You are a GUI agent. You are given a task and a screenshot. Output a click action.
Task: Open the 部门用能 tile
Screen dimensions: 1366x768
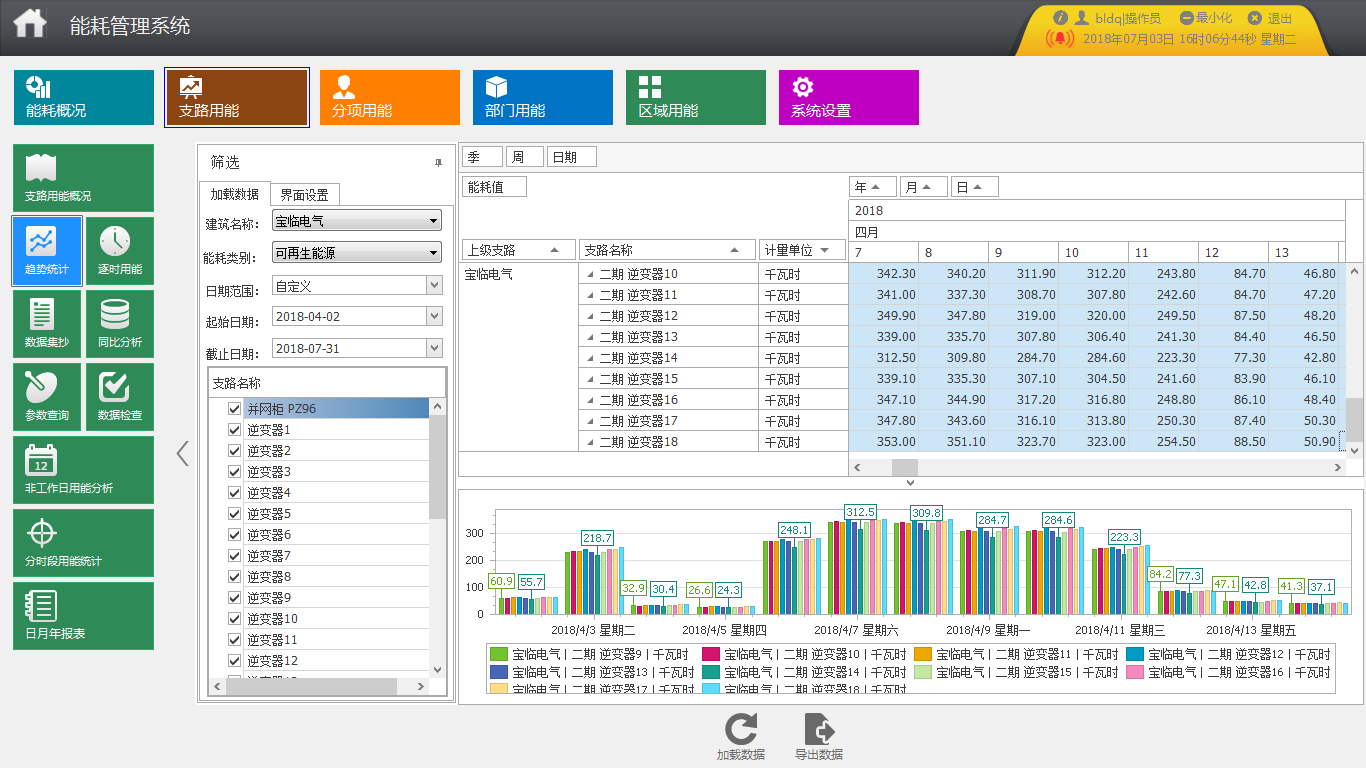pyautogui.click(x=543, y=97)
